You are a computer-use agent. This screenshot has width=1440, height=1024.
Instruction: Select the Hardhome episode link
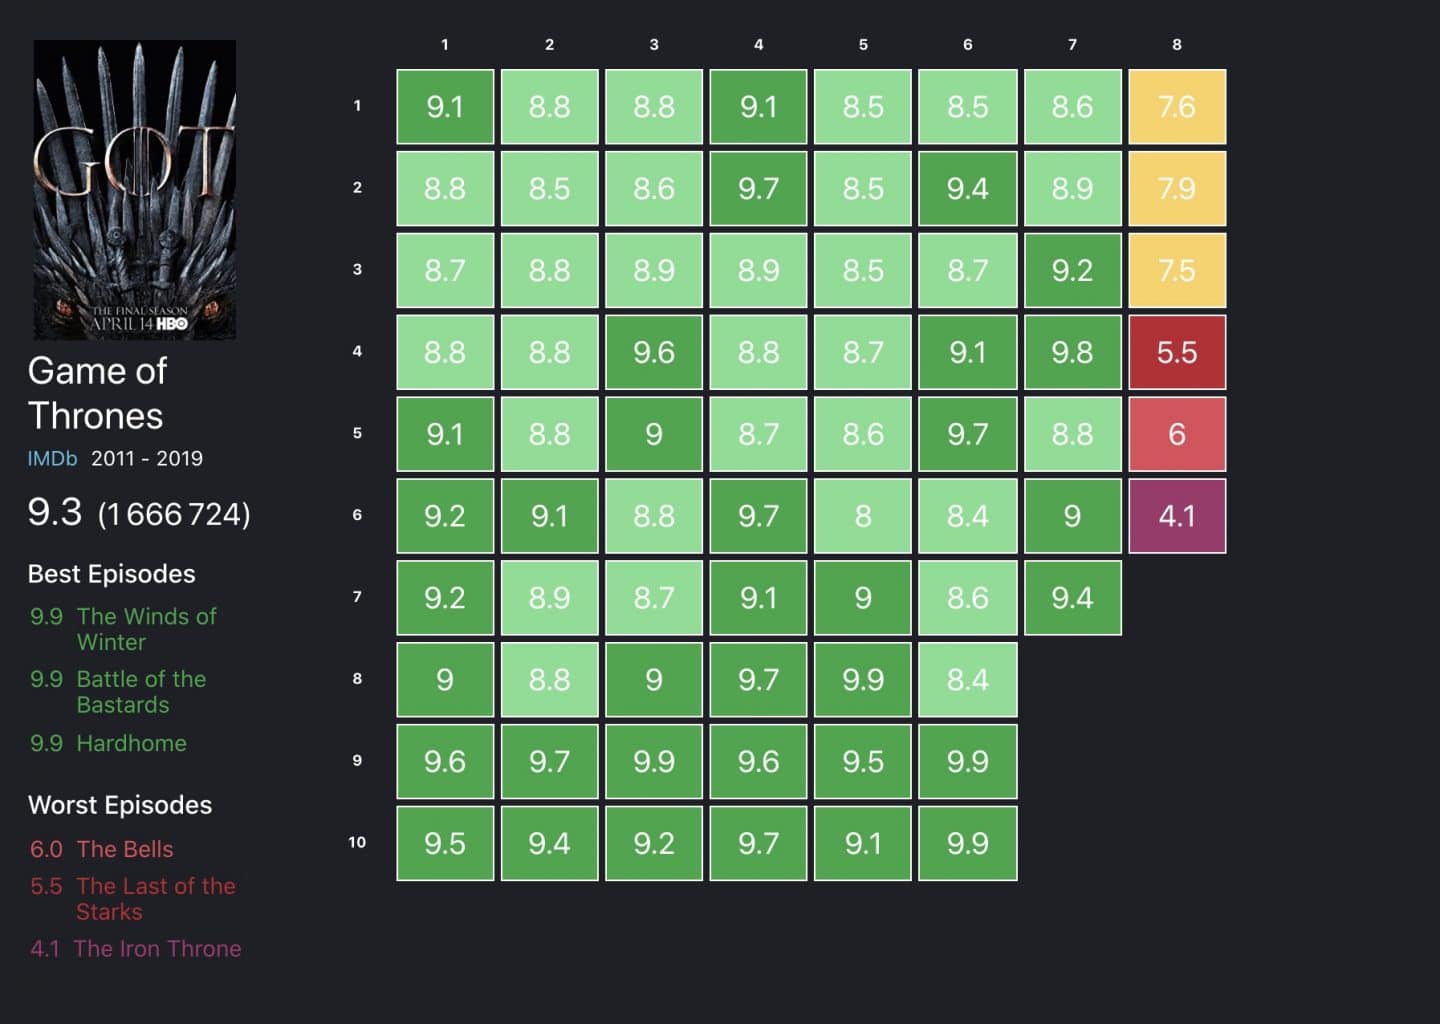(x=131, y=743)
